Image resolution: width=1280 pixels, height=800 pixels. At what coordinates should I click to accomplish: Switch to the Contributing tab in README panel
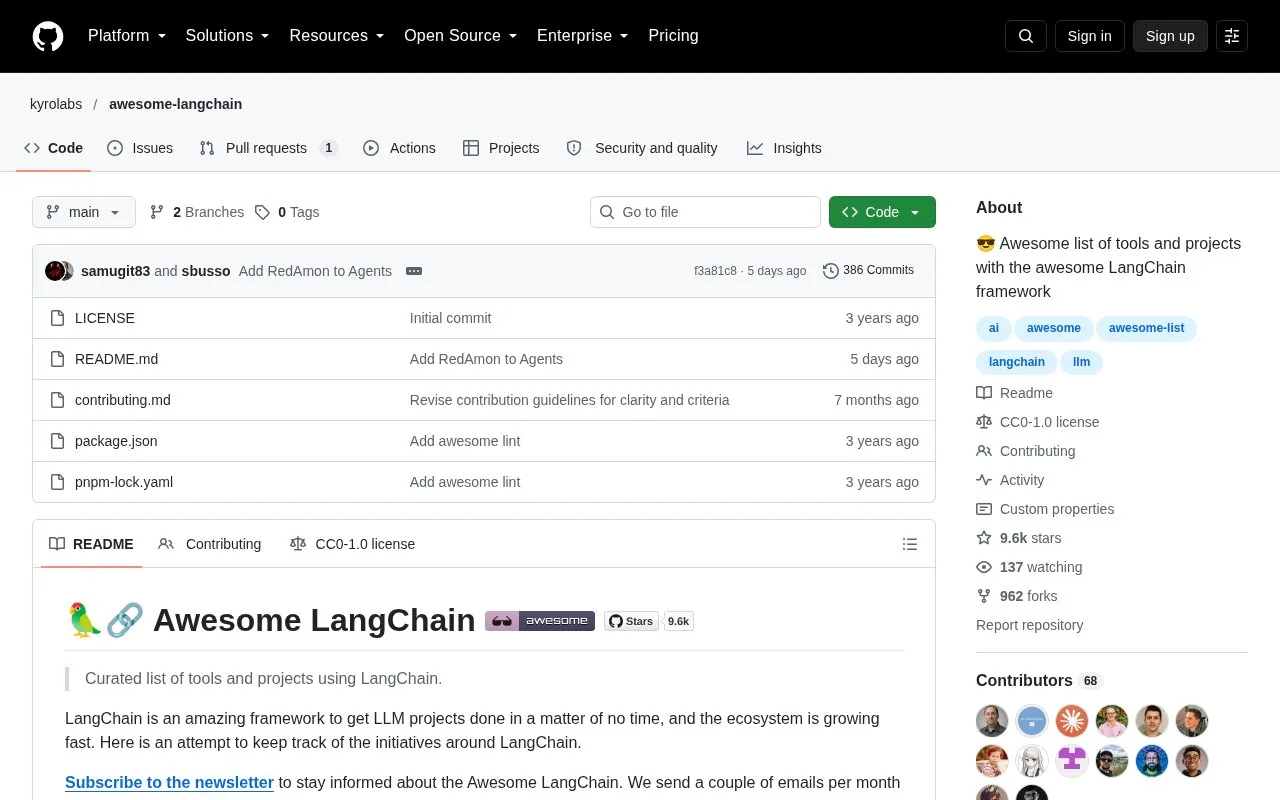[210, 544]
